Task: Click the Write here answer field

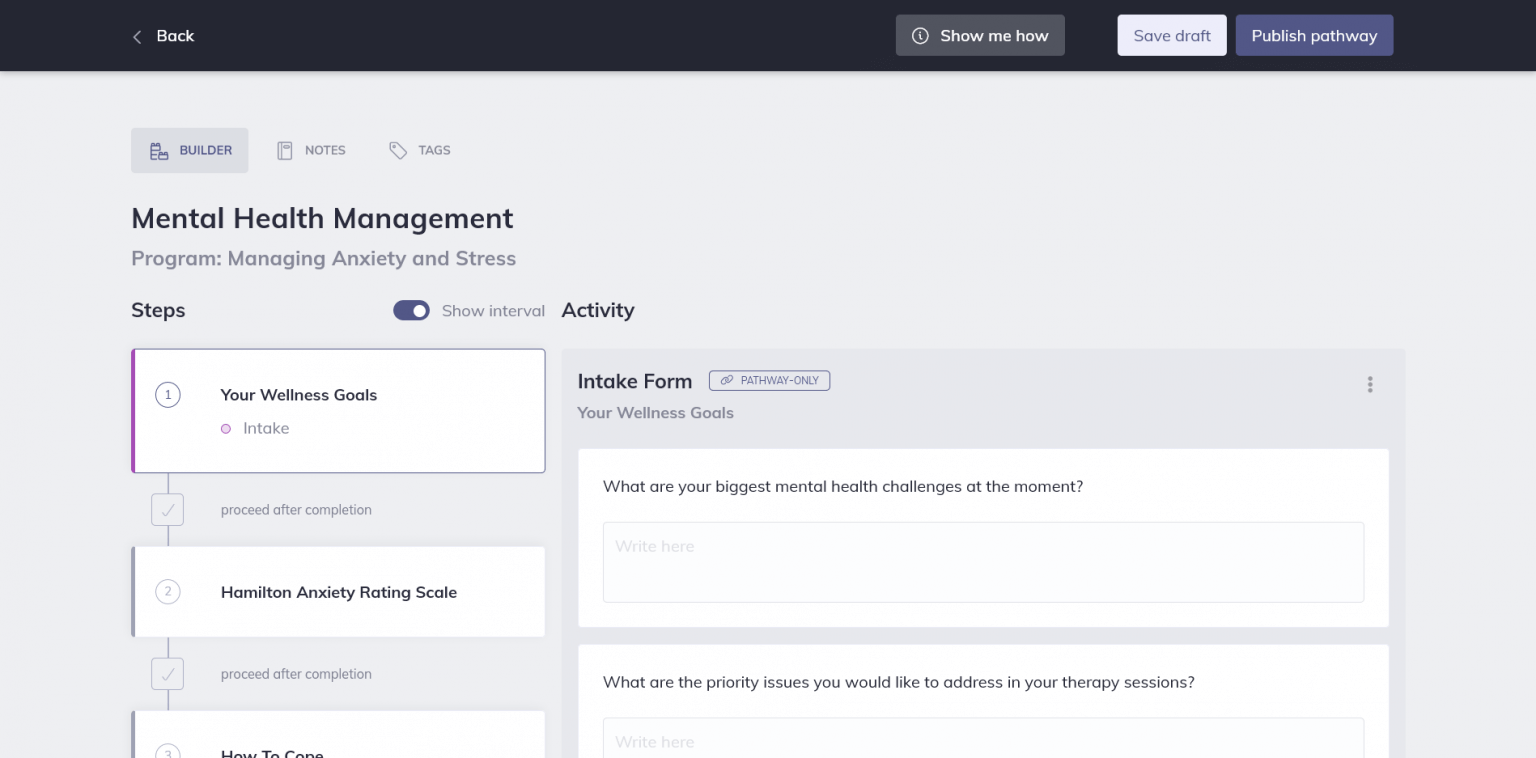Action: 983,561
